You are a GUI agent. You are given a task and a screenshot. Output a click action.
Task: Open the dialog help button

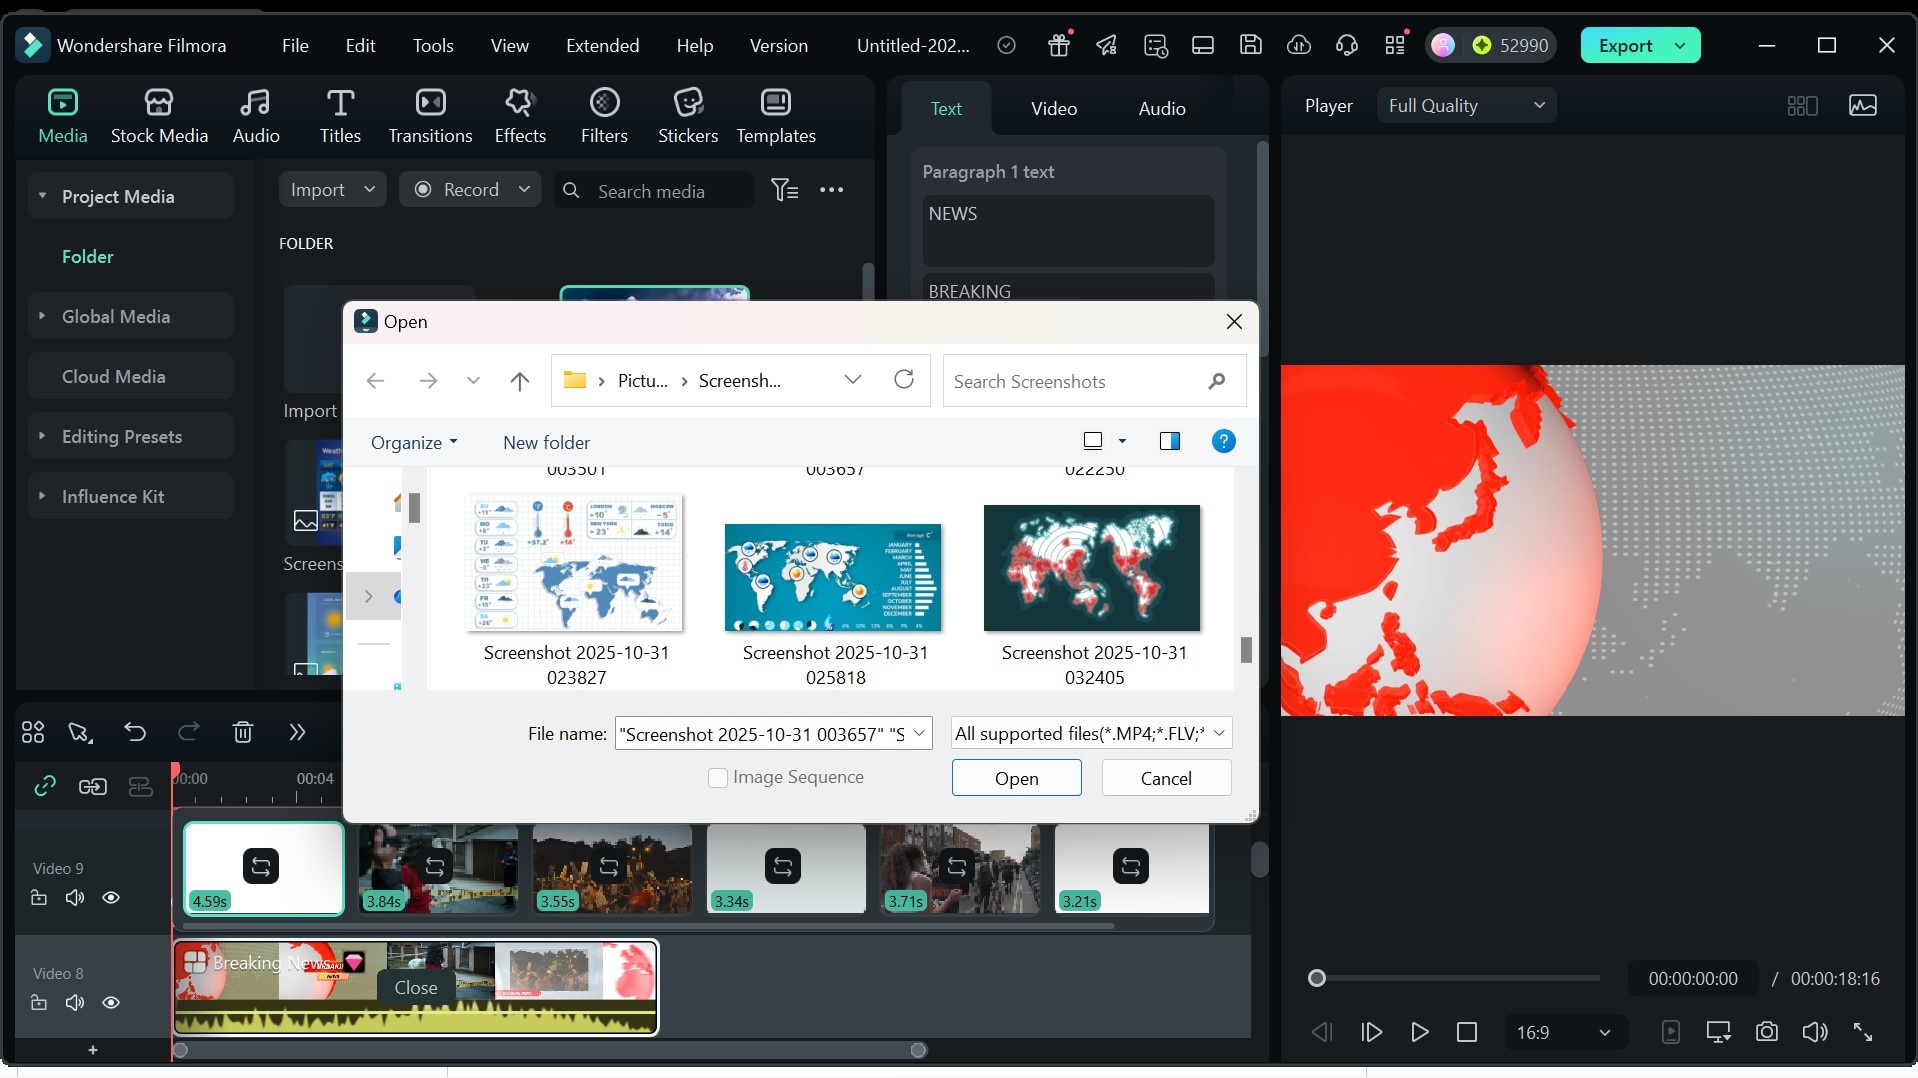[x=1223, y=441]
